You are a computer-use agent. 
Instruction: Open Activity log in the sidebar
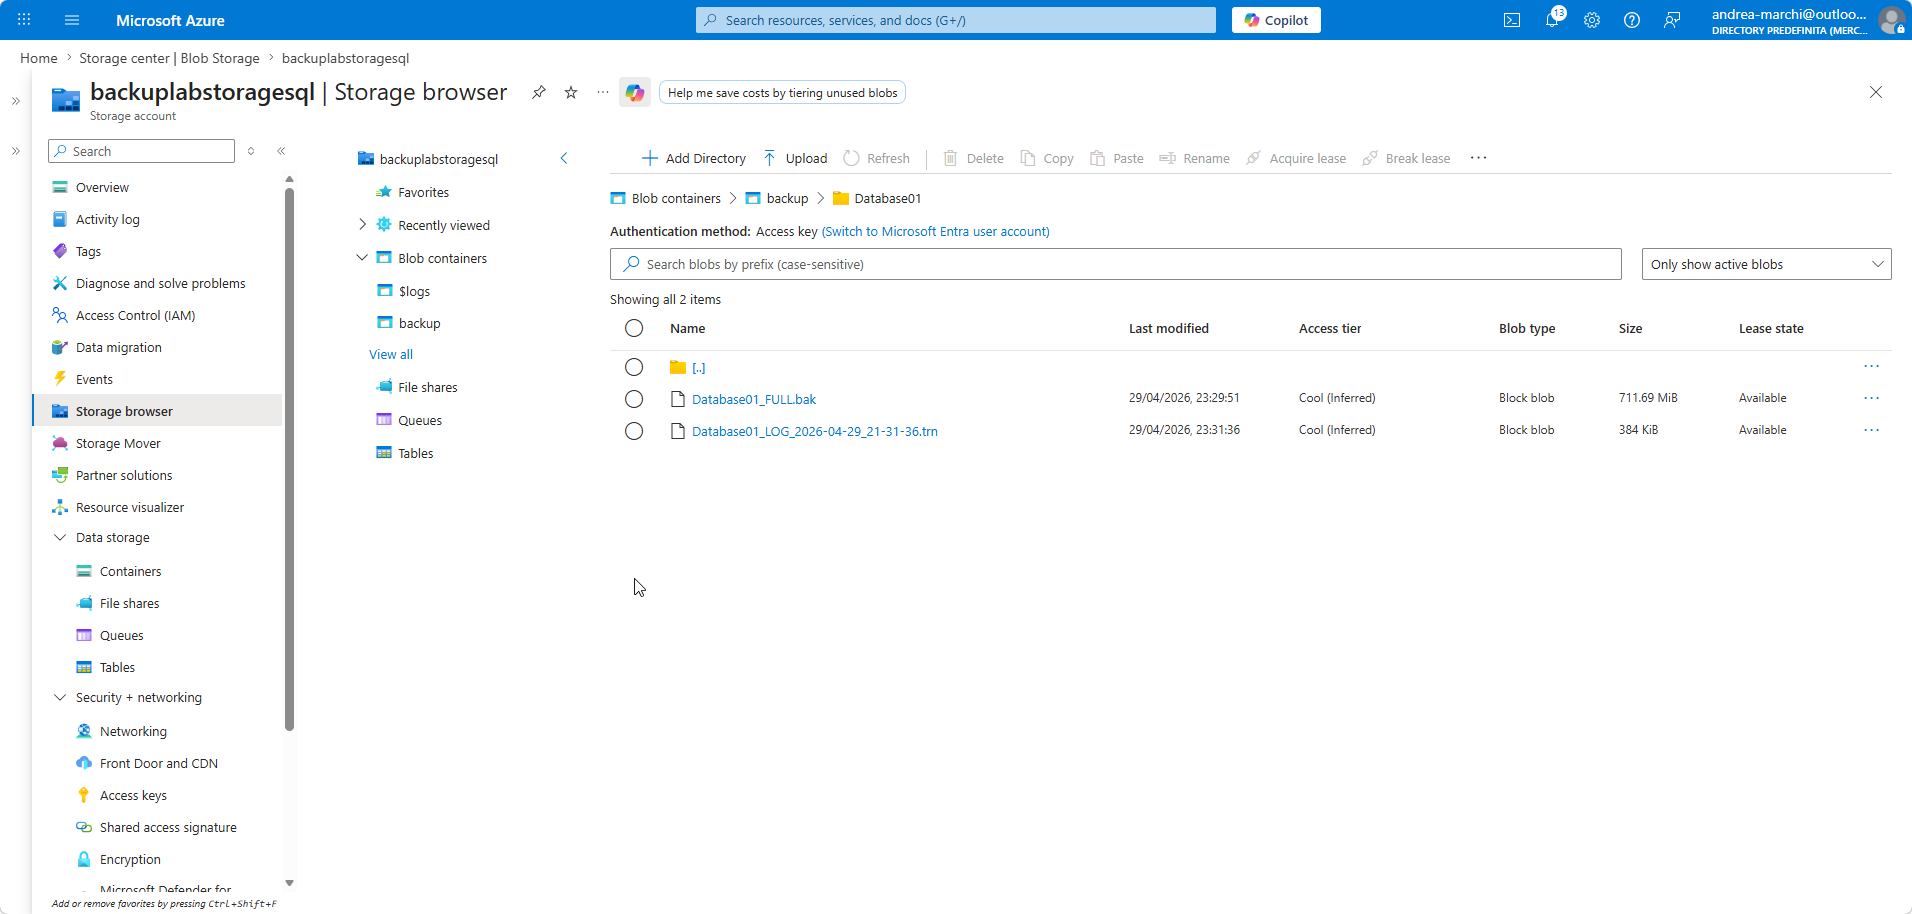click(107, 219)
